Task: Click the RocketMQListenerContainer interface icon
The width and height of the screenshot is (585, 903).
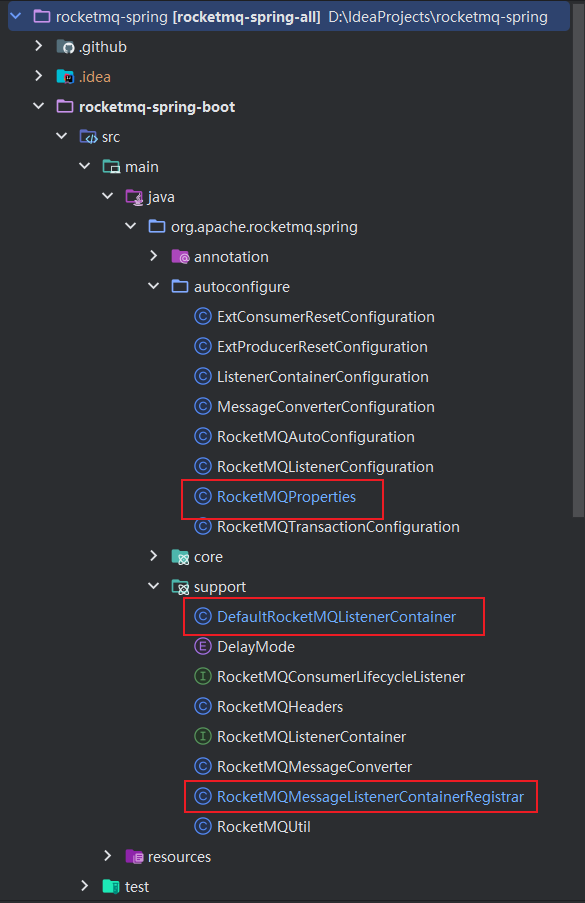Action: pyautogui.click(x=203, y=736)
